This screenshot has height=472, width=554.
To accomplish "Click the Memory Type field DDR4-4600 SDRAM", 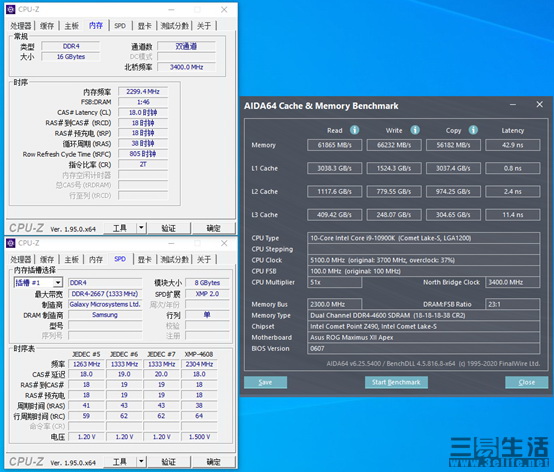I will (x=424, y=315).
